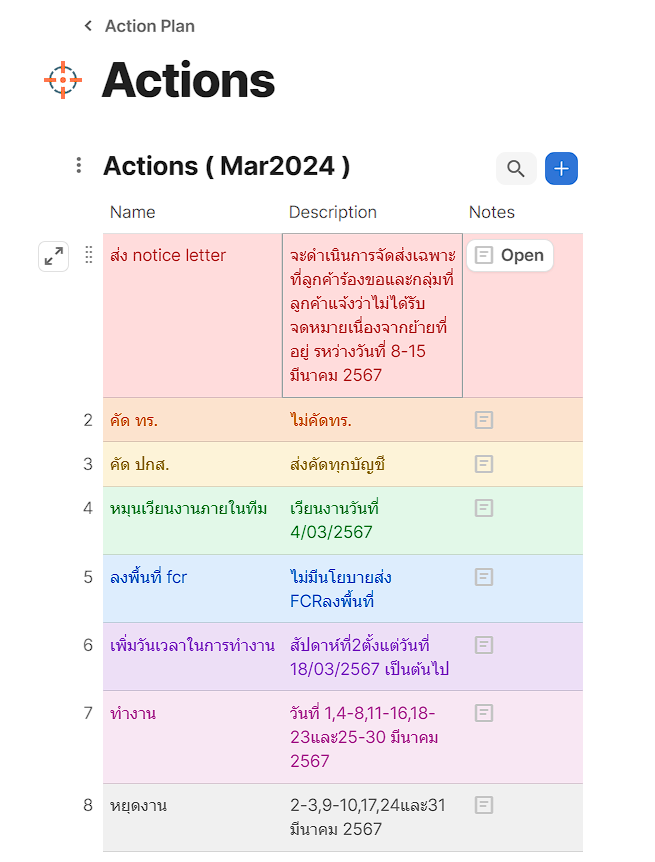Click the drag handle of first row
The width and height of the screenshot is (655, 862).
[x=88, y=255]
